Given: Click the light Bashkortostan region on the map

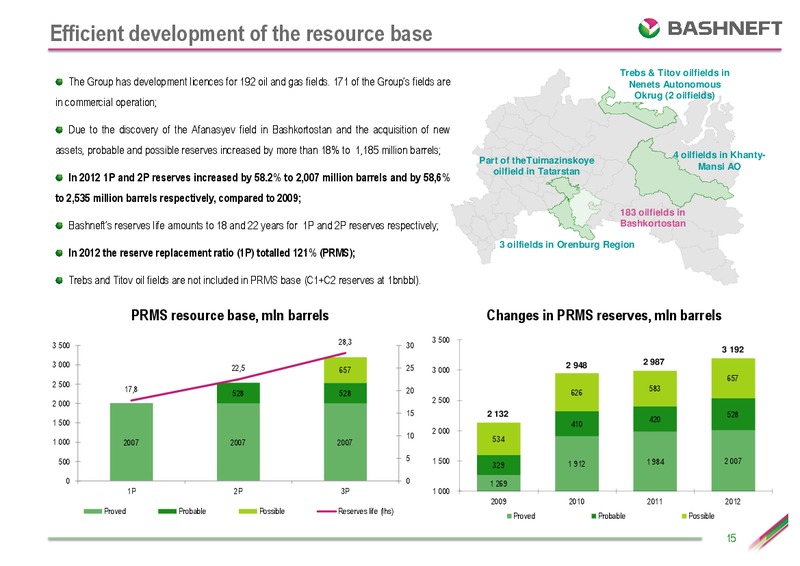Looking at the screenshot, I should point(583,207).
